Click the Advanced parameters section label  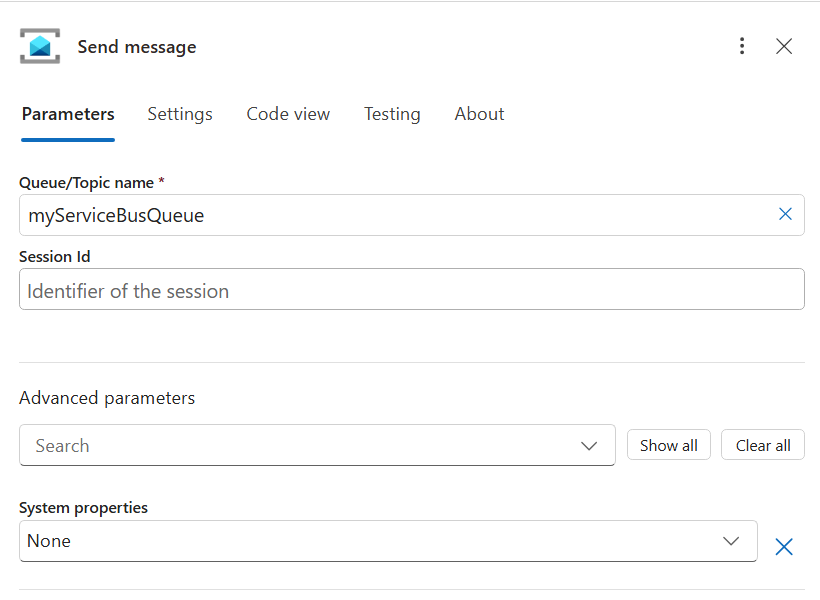[107, 398]
